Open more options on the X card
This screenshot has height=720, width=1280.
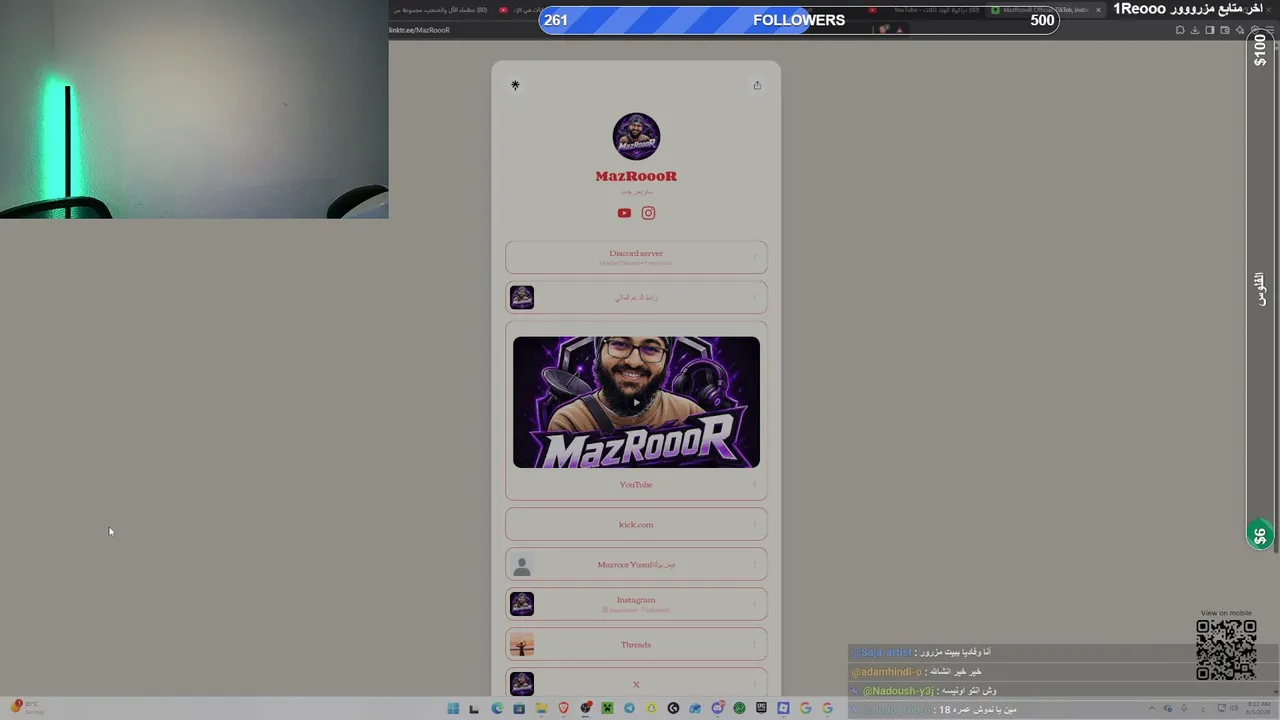pyautogui.click(x=755, y=684)
